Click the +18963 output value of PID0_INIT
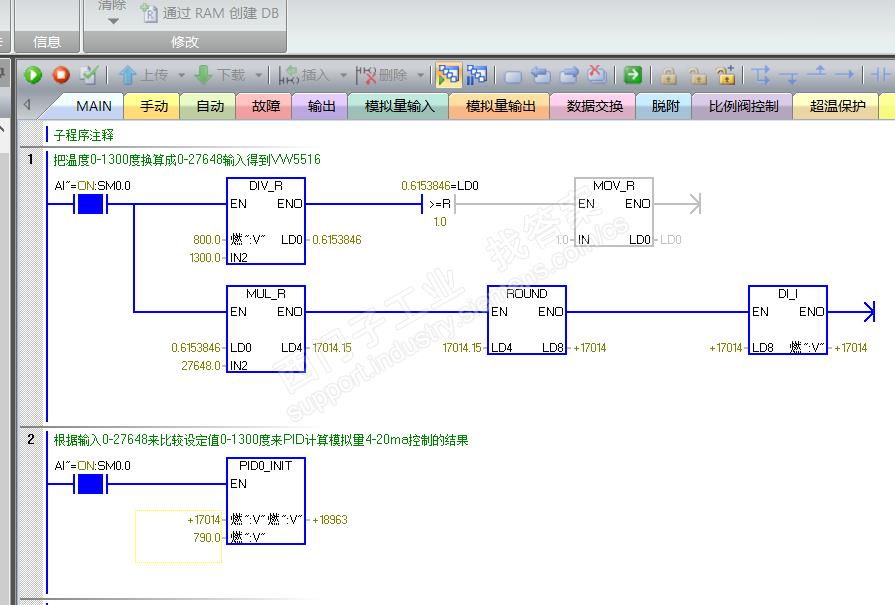Image resolution: width=895 pixels, height=605 pixels. click(329, 520)
